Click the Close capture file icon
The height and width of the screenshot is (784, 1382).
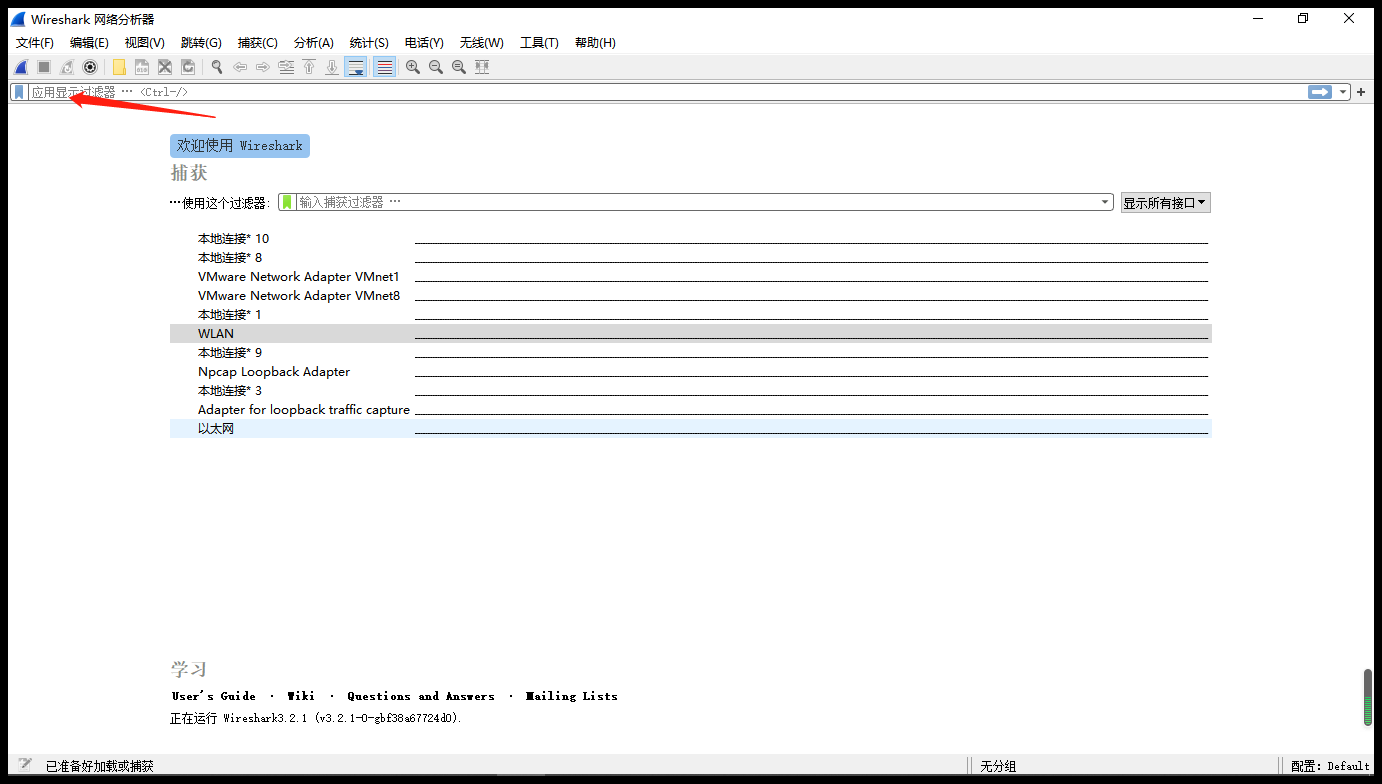[165, 67]
